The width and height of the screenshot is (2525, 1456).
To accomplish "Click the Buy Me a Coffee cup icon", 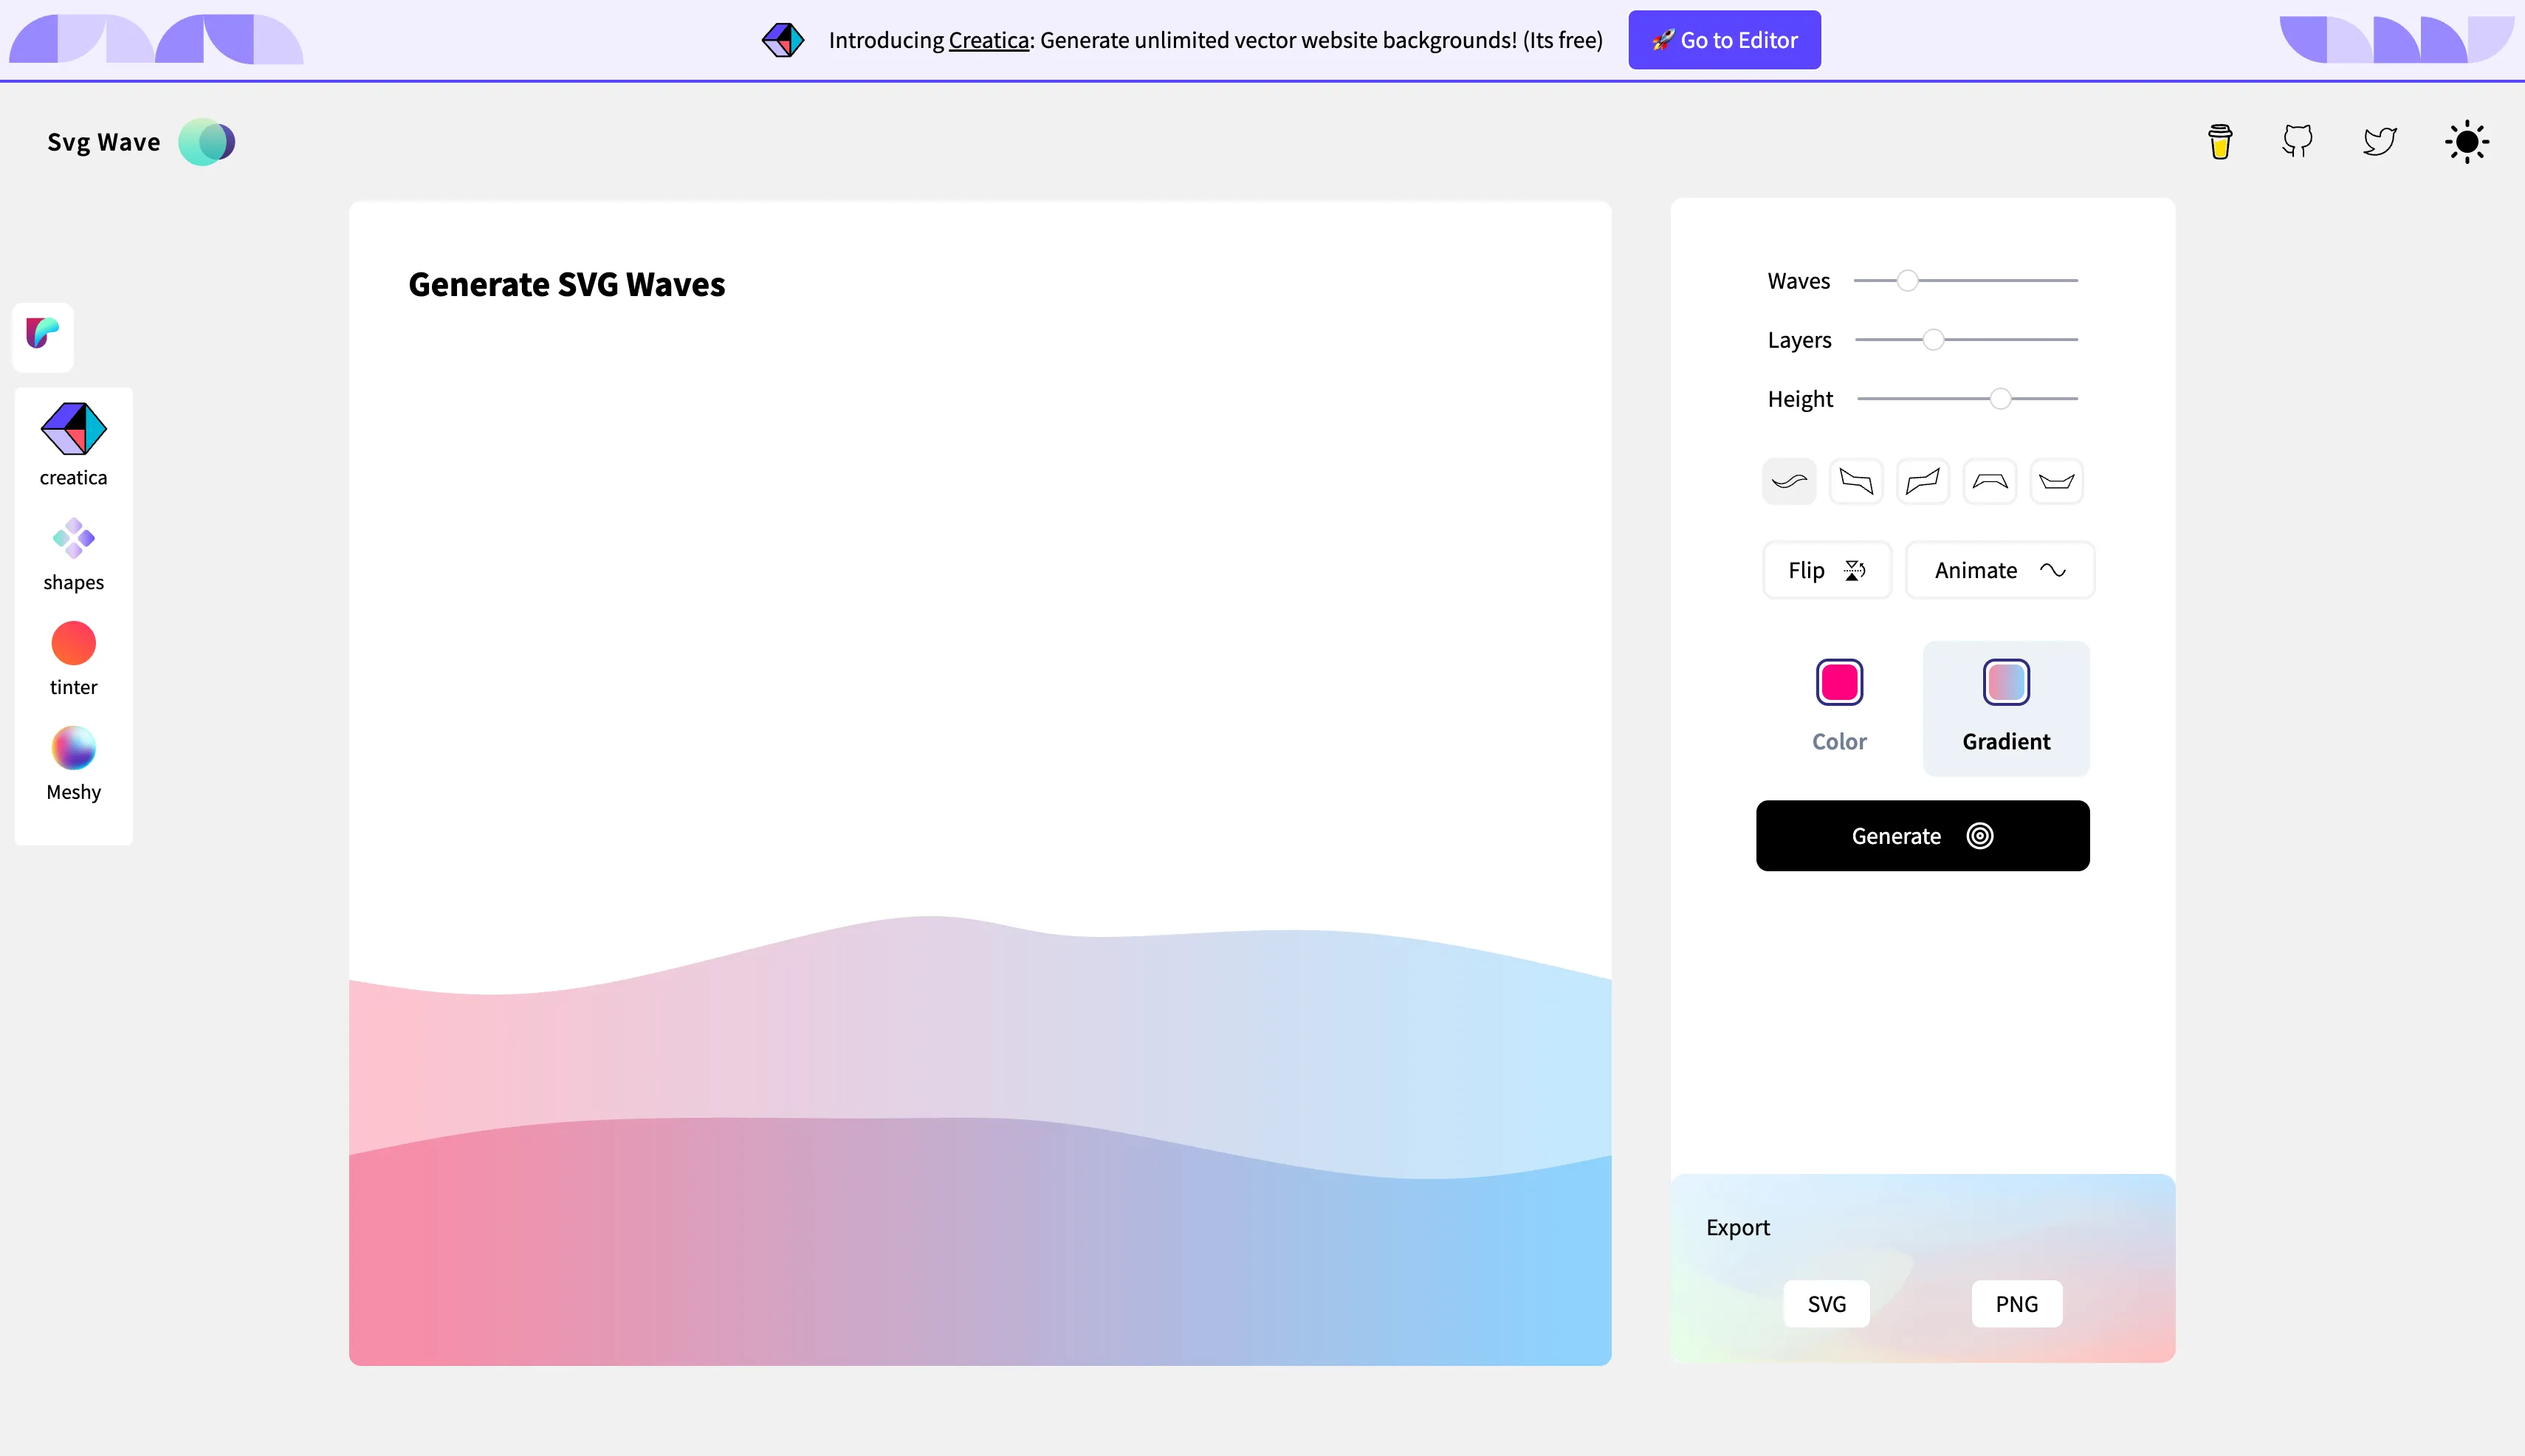I will click(2220, 142).
